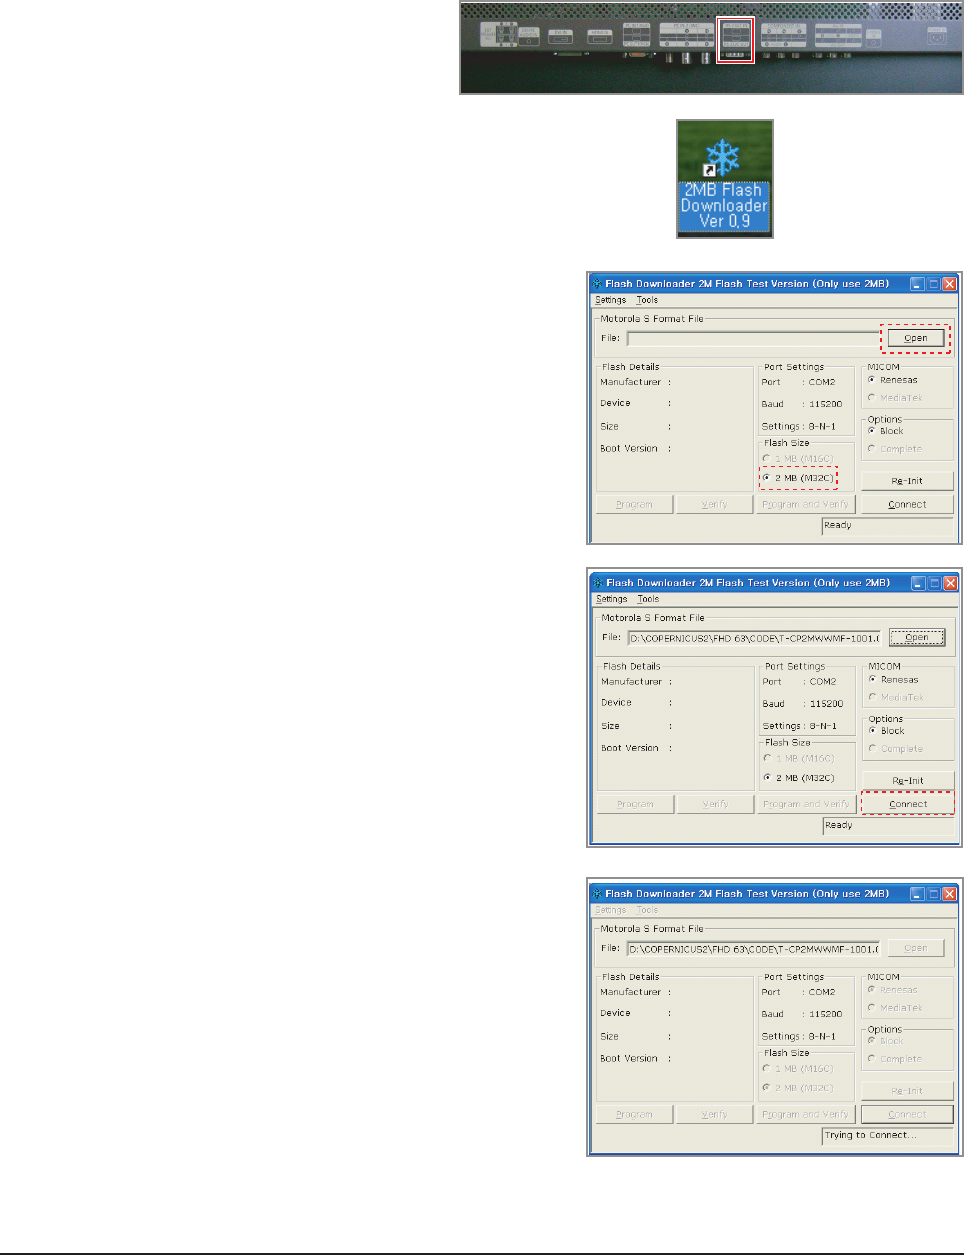The width and height of the screenshot is (964, 1255).
Task: Open Settings menu in file-loaded Ready window
Action: pos(611,599)
